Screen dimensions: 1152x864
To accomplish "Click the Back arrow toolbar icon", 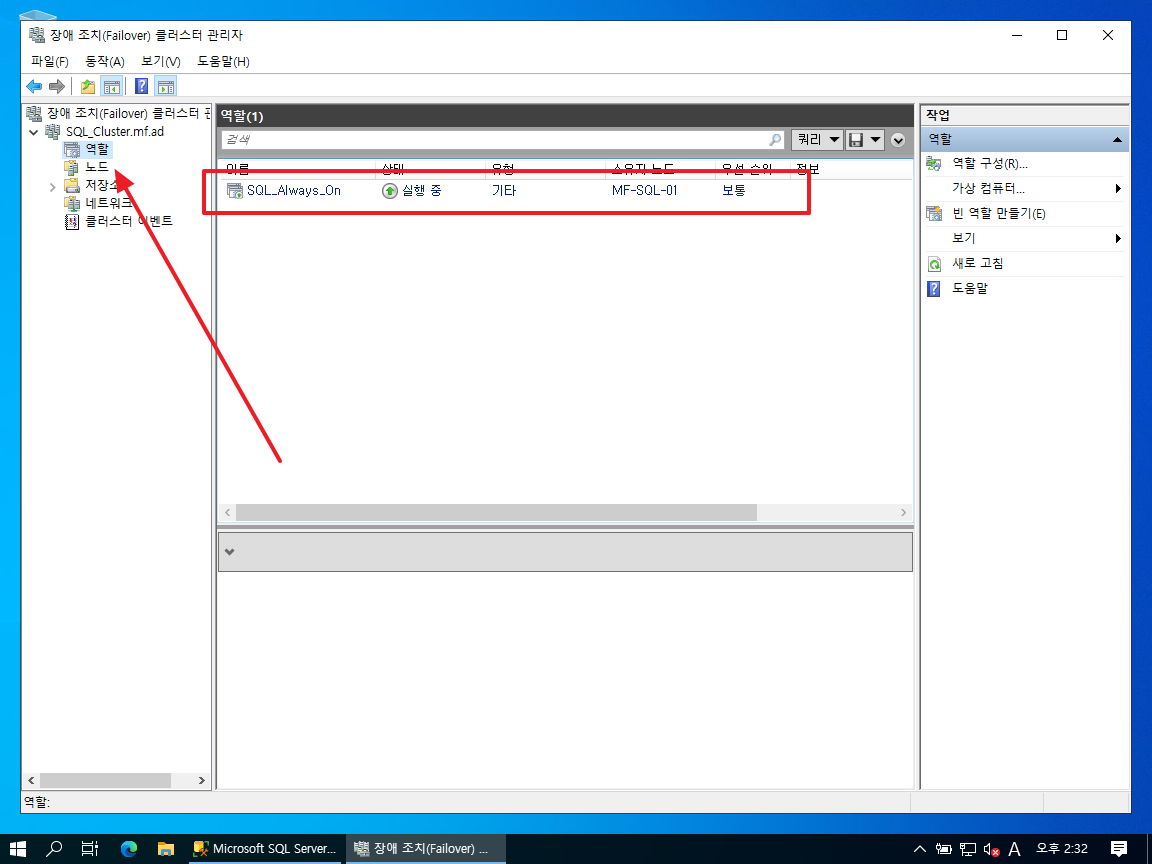I will coord(34,86).
